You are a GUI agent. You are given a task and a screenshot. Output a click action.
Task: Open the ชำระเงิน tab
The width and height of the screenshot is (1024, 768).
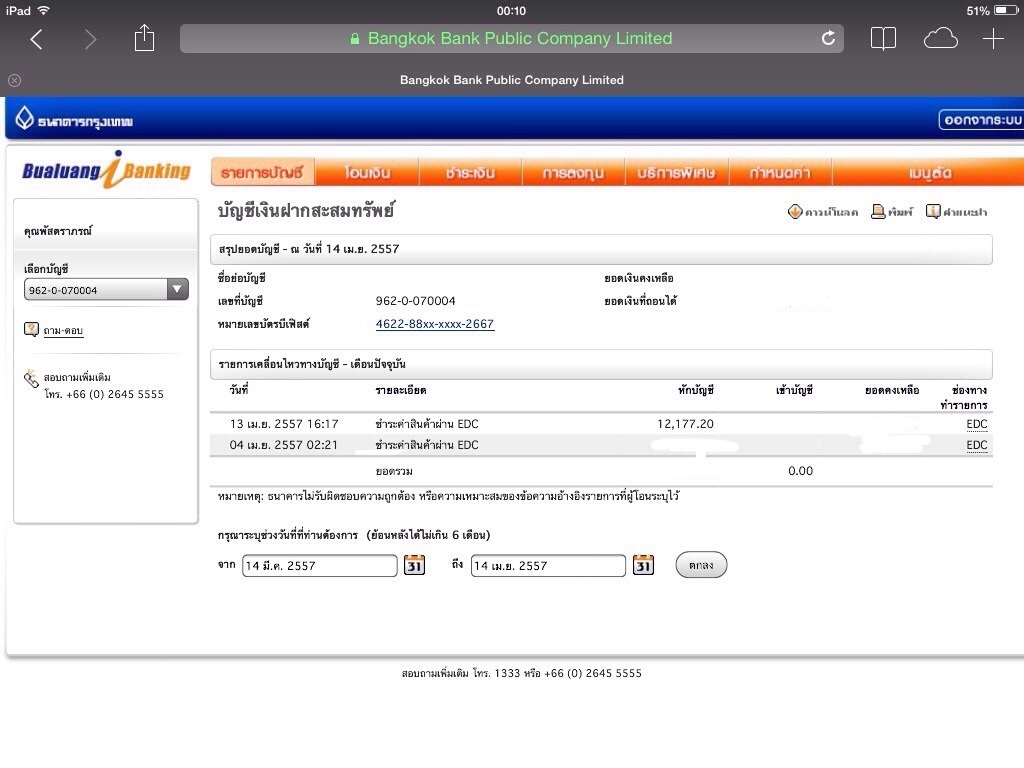(470, 172)
